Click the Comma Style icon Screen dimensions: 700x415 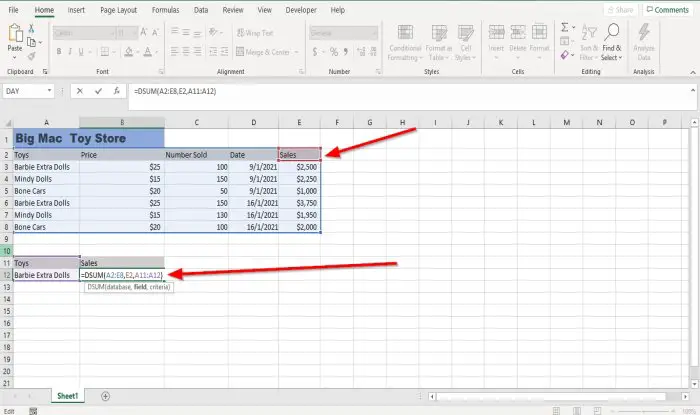[346, 52]
